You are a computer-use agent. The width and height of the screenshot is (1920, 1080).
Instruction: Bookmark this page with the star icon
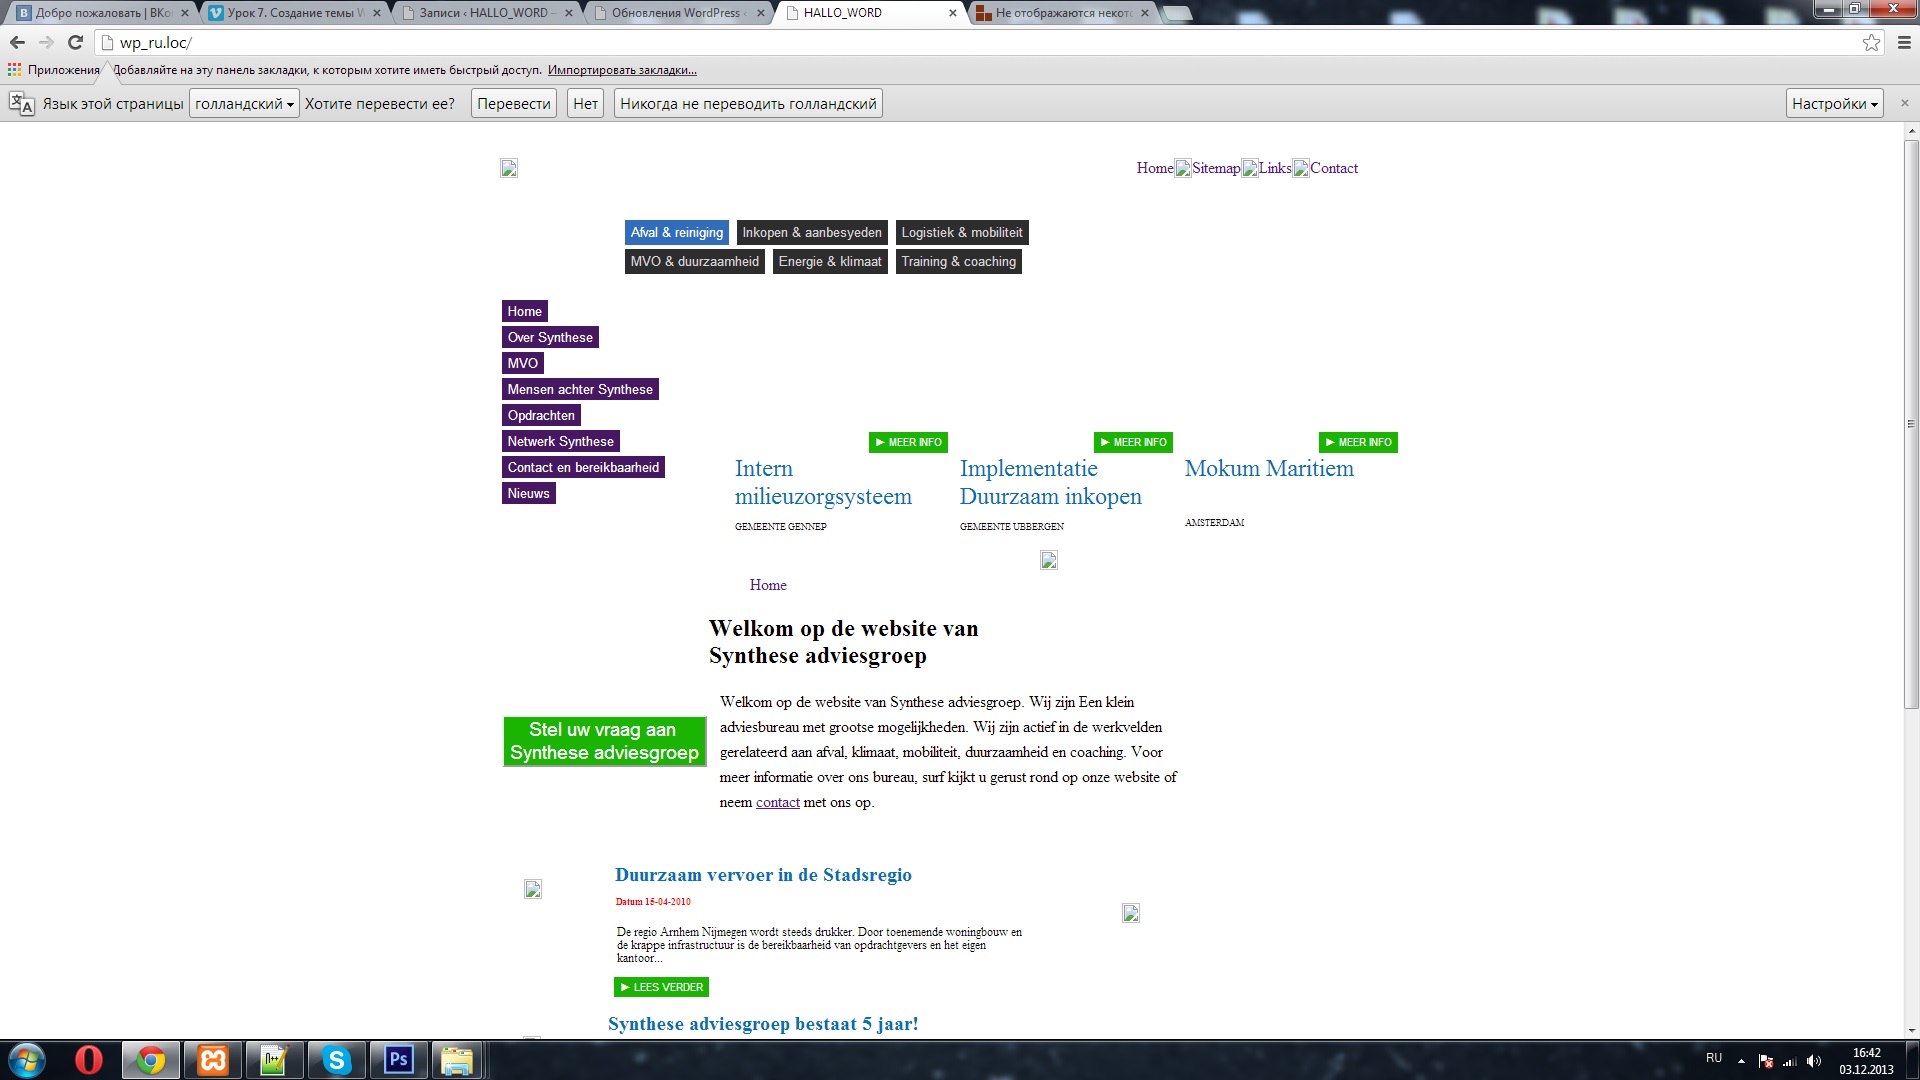pos(1871,42)
